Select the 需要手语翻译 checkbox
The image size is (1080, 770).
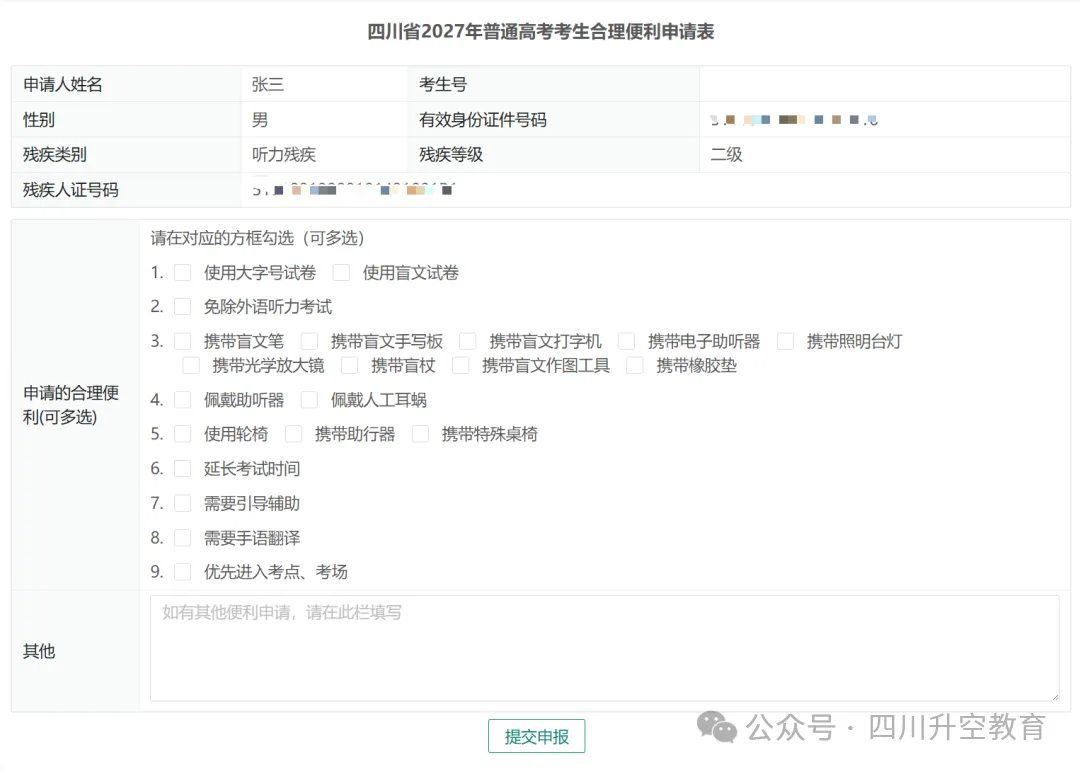point(183,538)
